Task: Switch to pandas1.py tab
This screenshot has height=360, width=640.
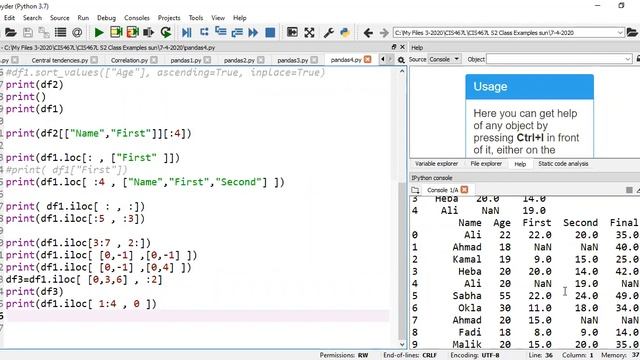Action: coord(186,60)
